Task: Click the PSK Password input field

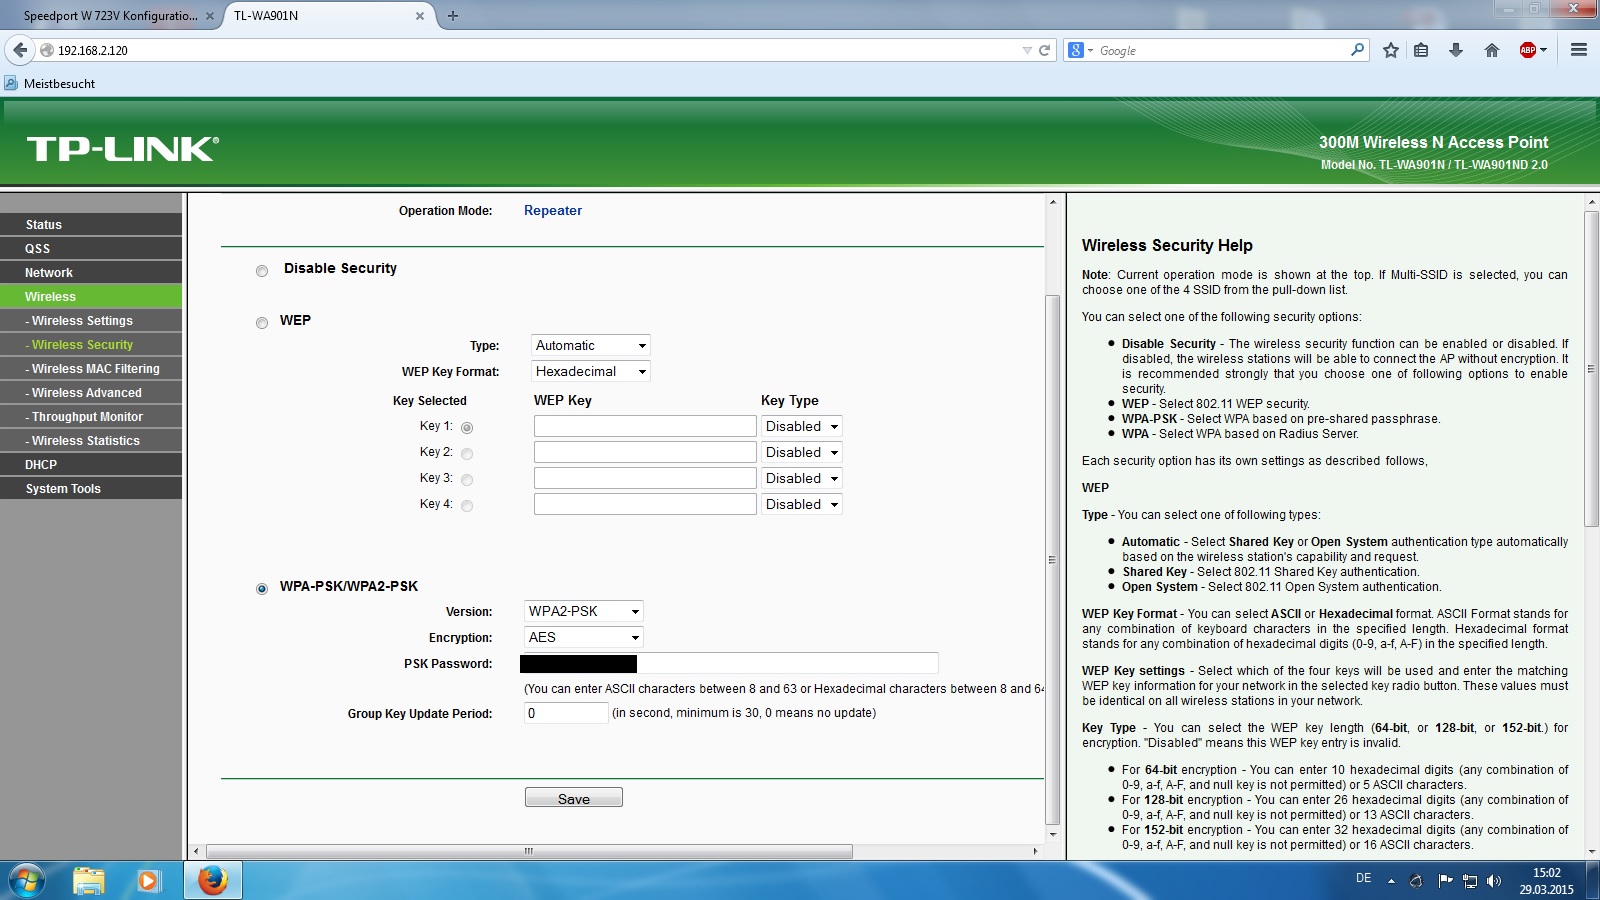Action: [729, 663]
